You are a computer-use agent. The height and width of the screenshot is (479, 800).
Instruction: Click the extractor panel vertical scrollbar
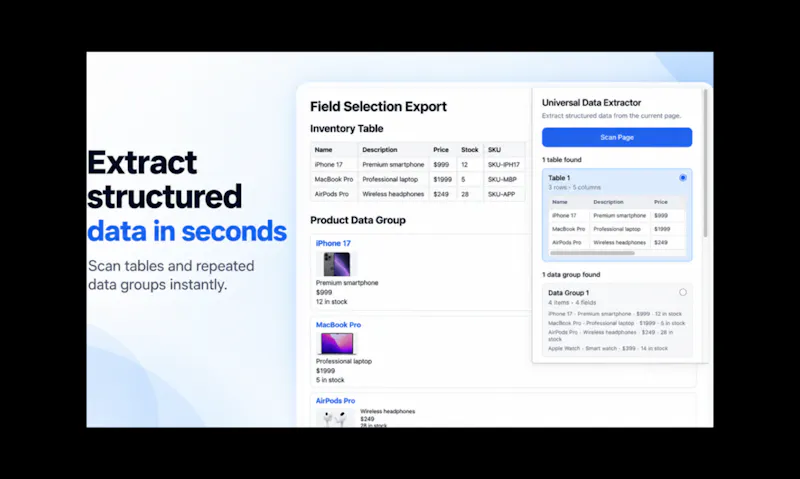[706, 163]
